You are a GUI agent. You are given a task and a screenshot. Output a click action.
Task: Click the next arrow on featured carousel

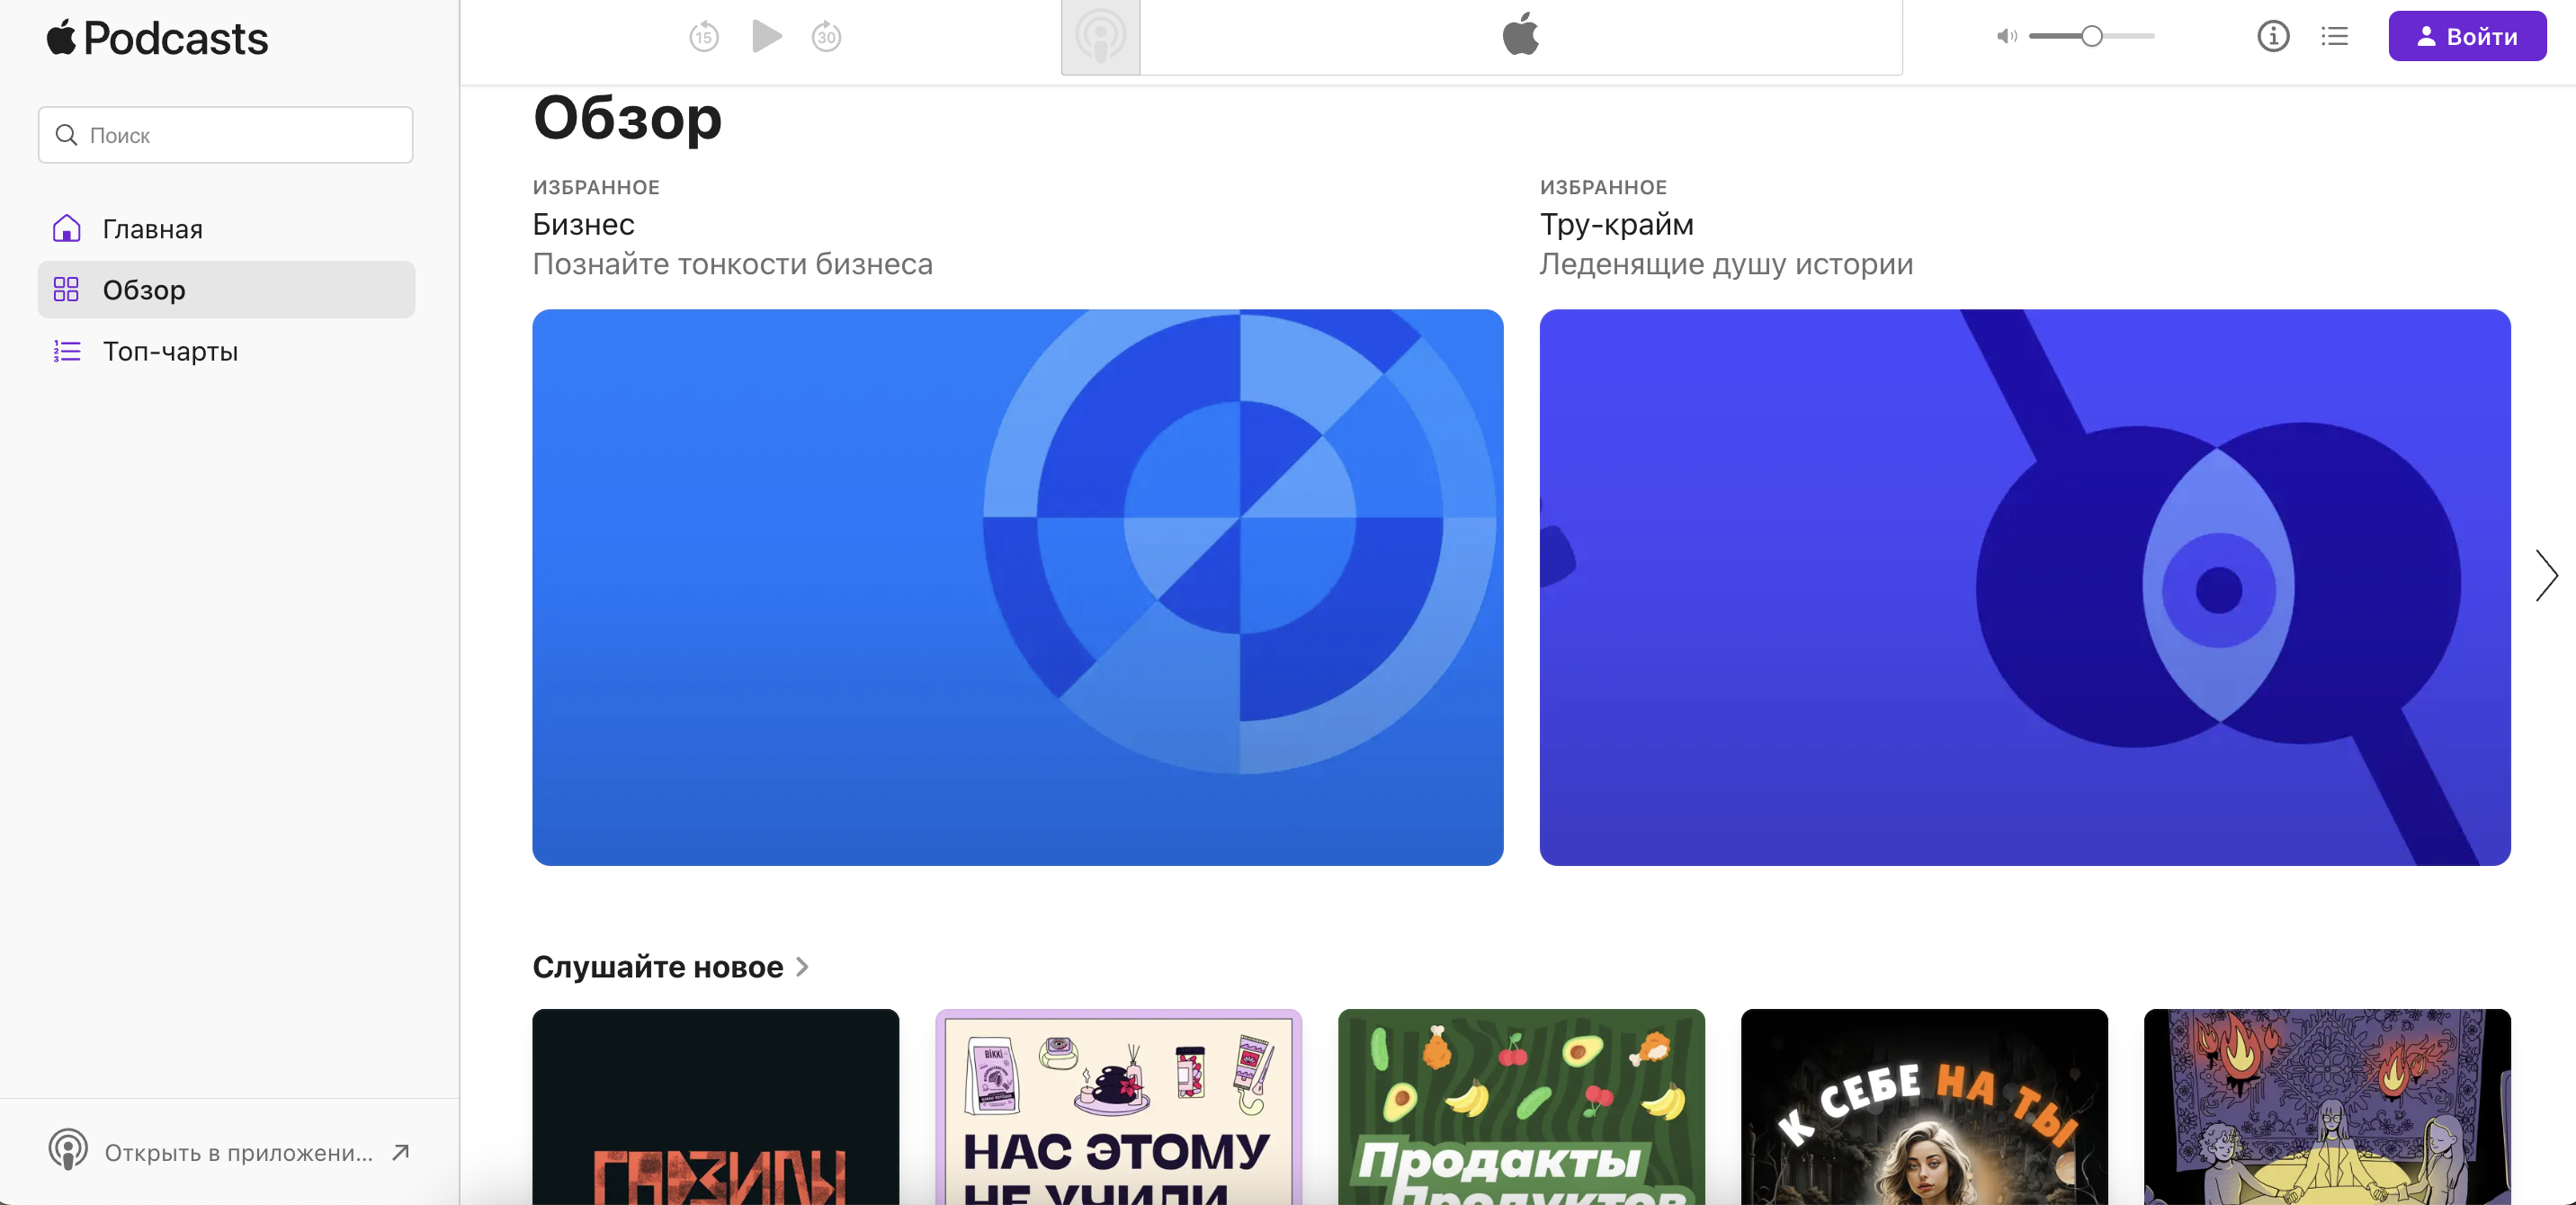coord(2545,575)
